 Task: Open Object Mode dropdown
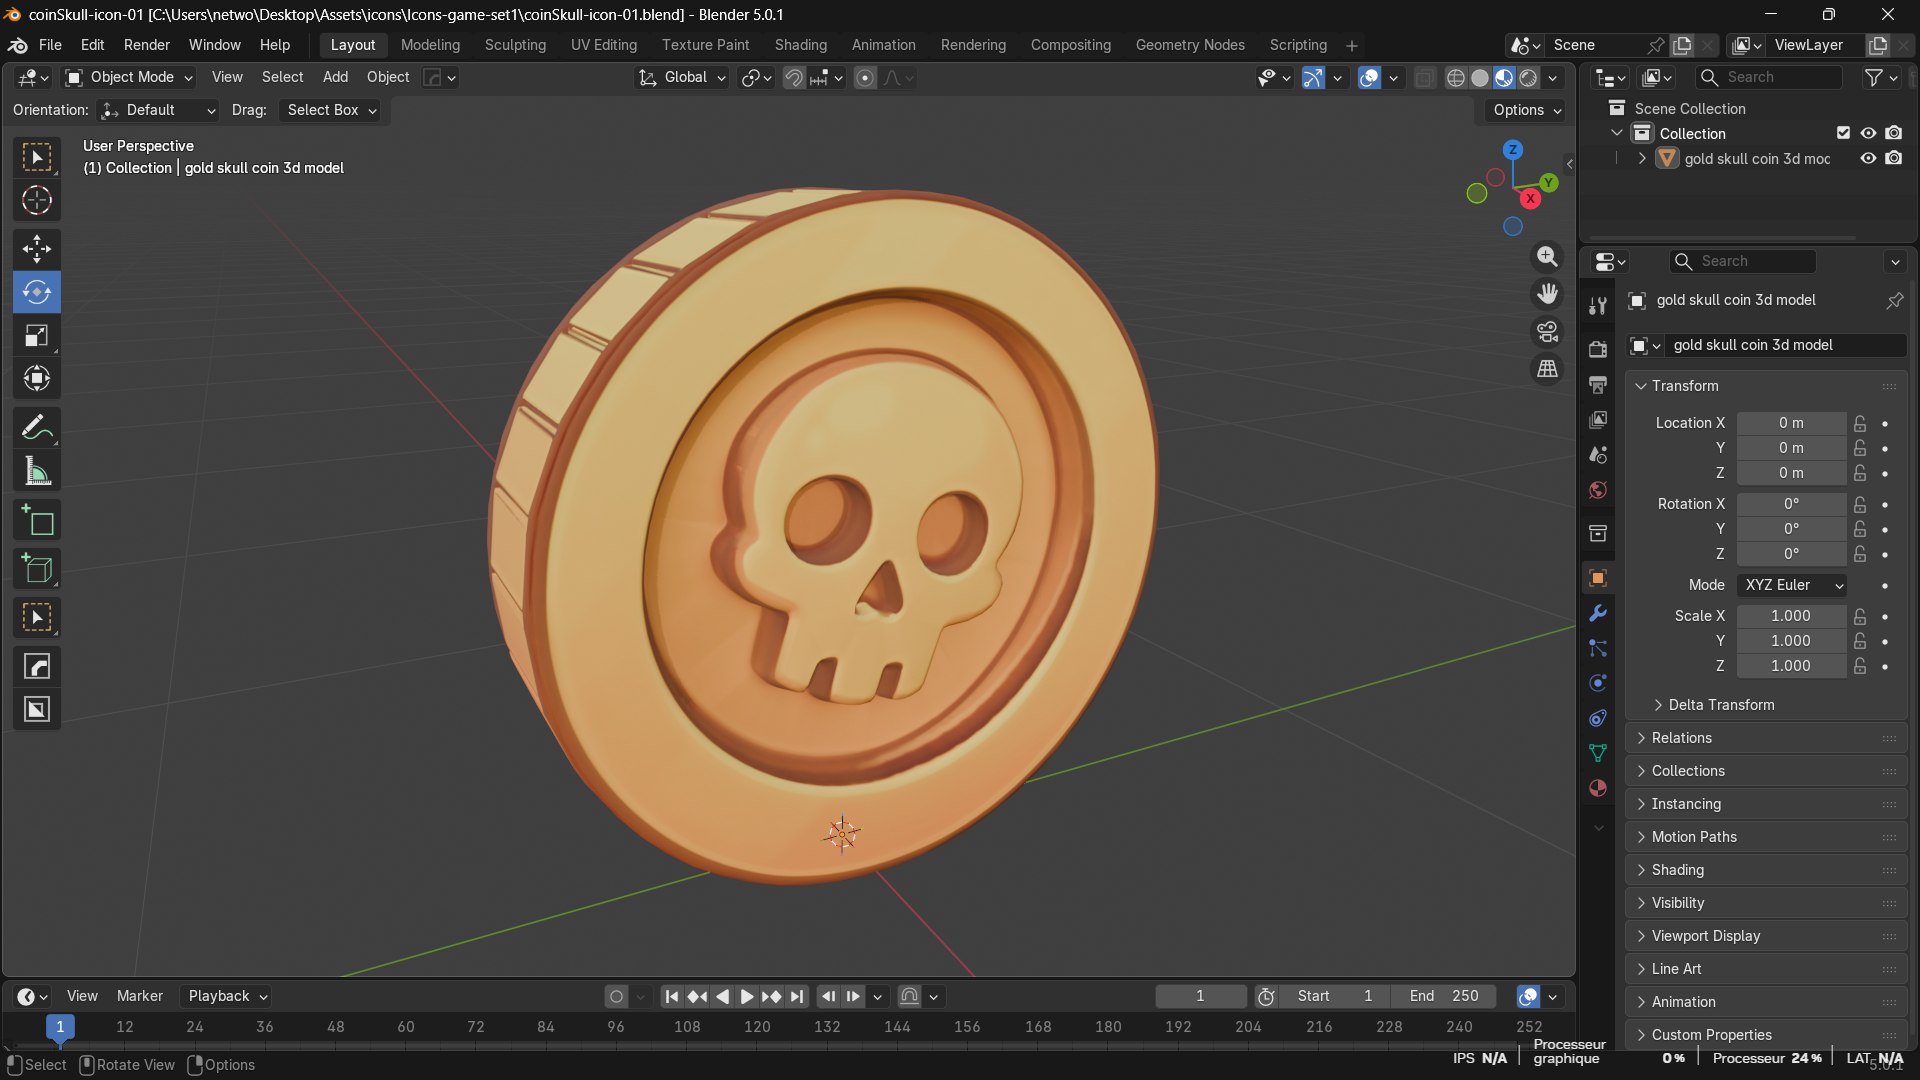(128, 78)
